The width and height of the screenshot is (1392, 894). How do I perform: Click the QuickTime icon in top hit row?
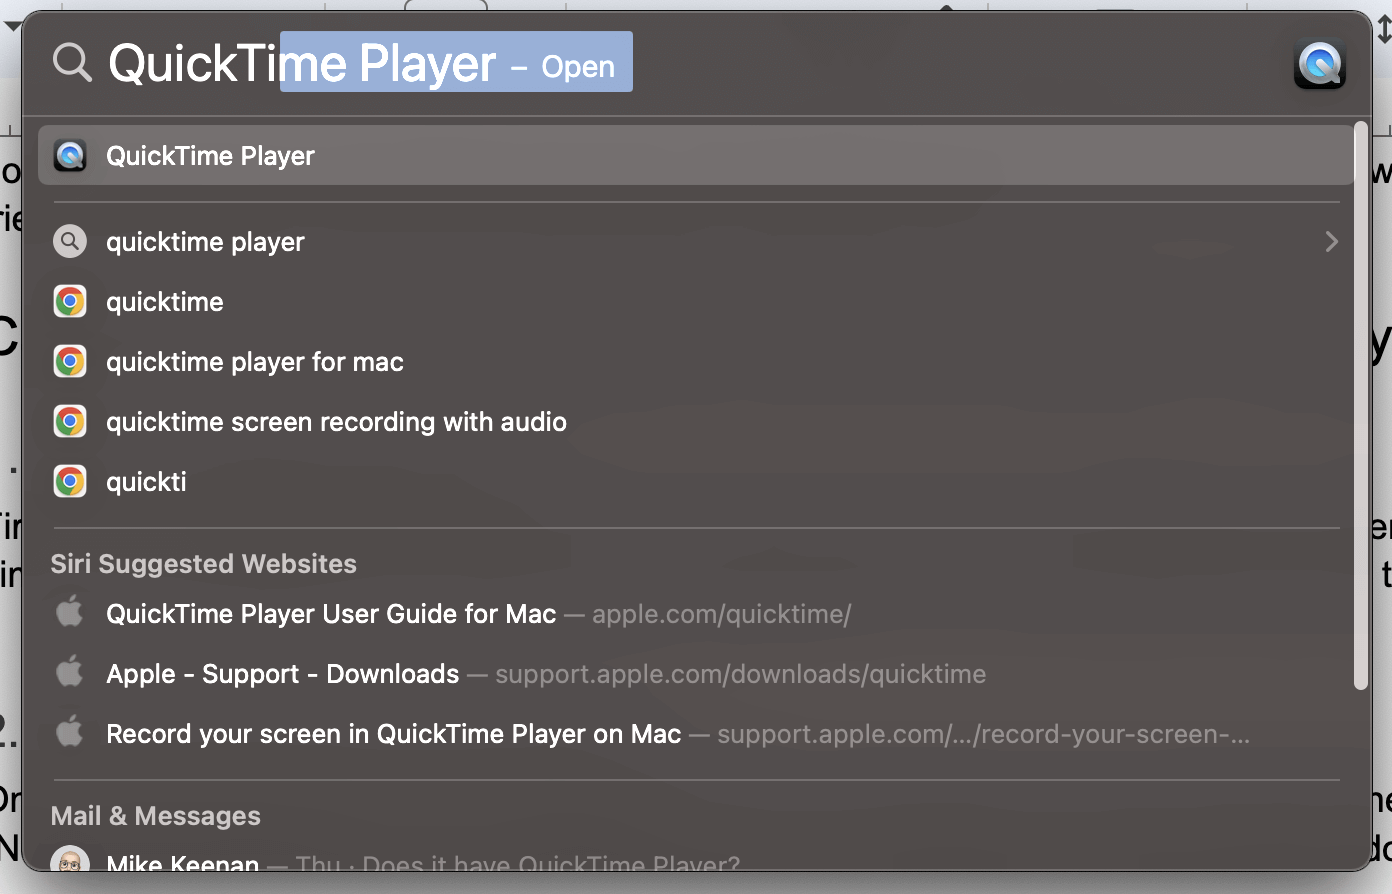(x=70, y=156)
